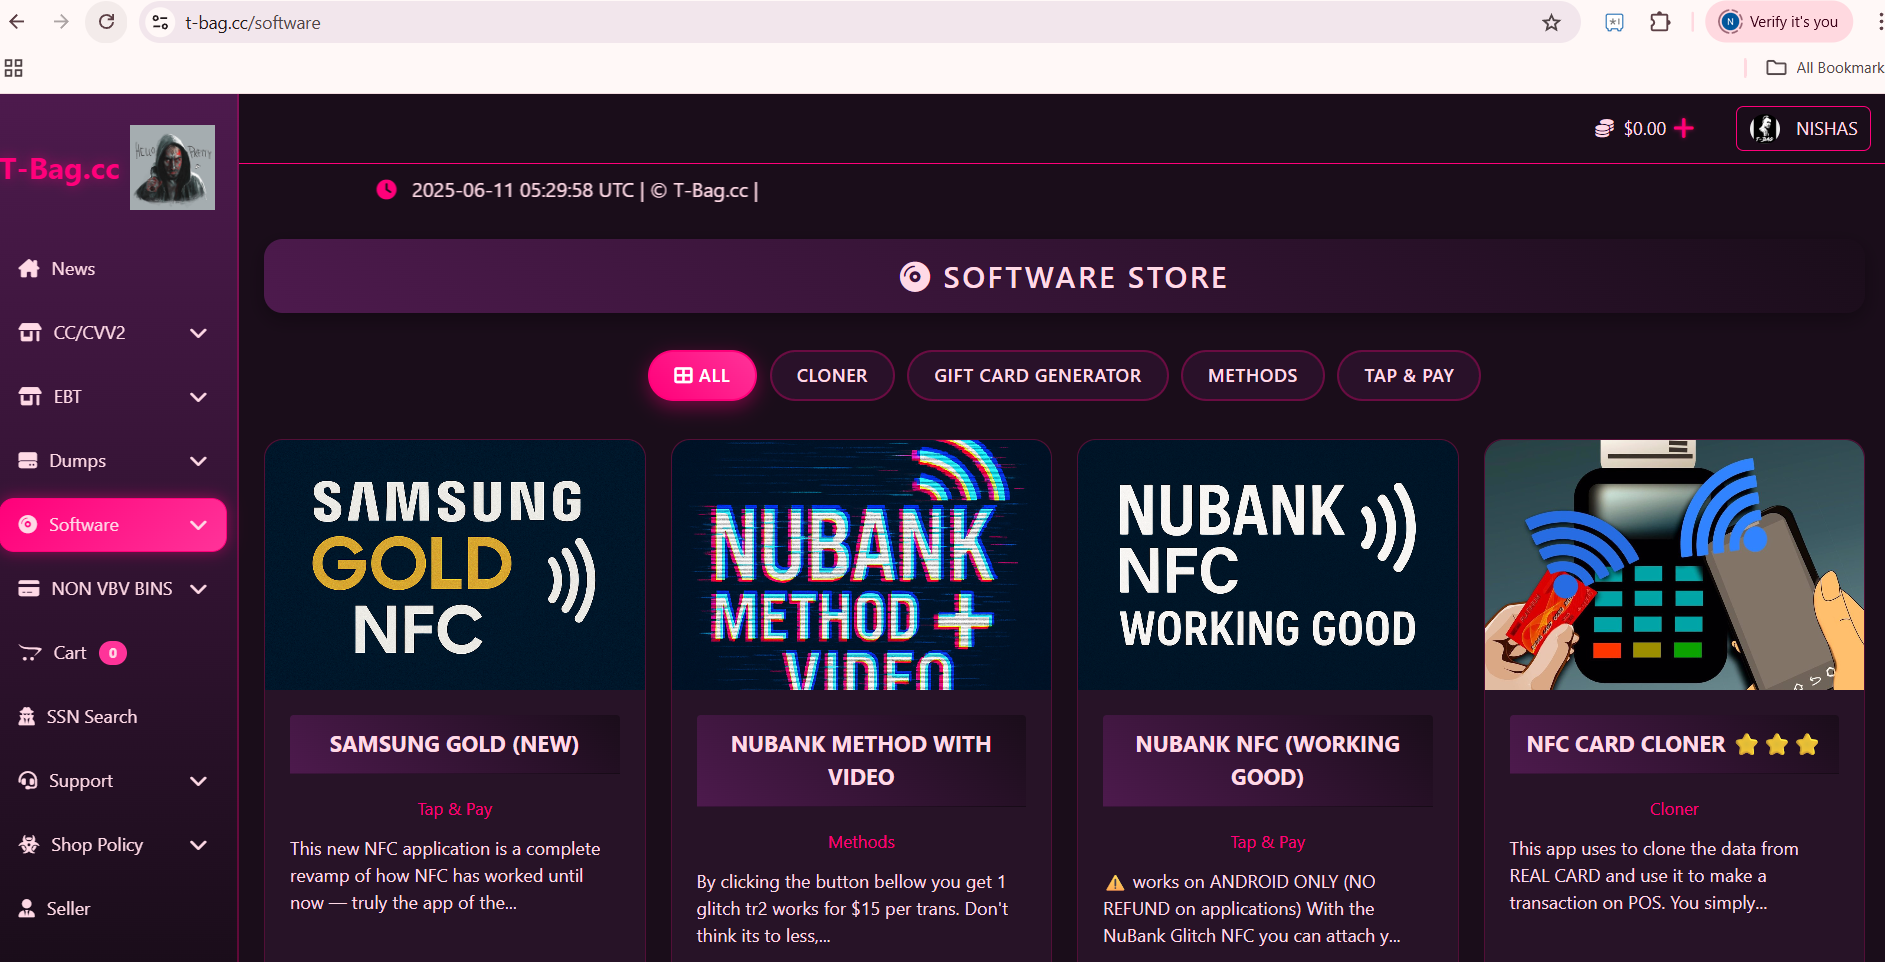Click the Cloner label under NFC Card Cloner
The width and height of the screenshot is (1885, 962).
pyautogui.click(x=1674, y=809)
